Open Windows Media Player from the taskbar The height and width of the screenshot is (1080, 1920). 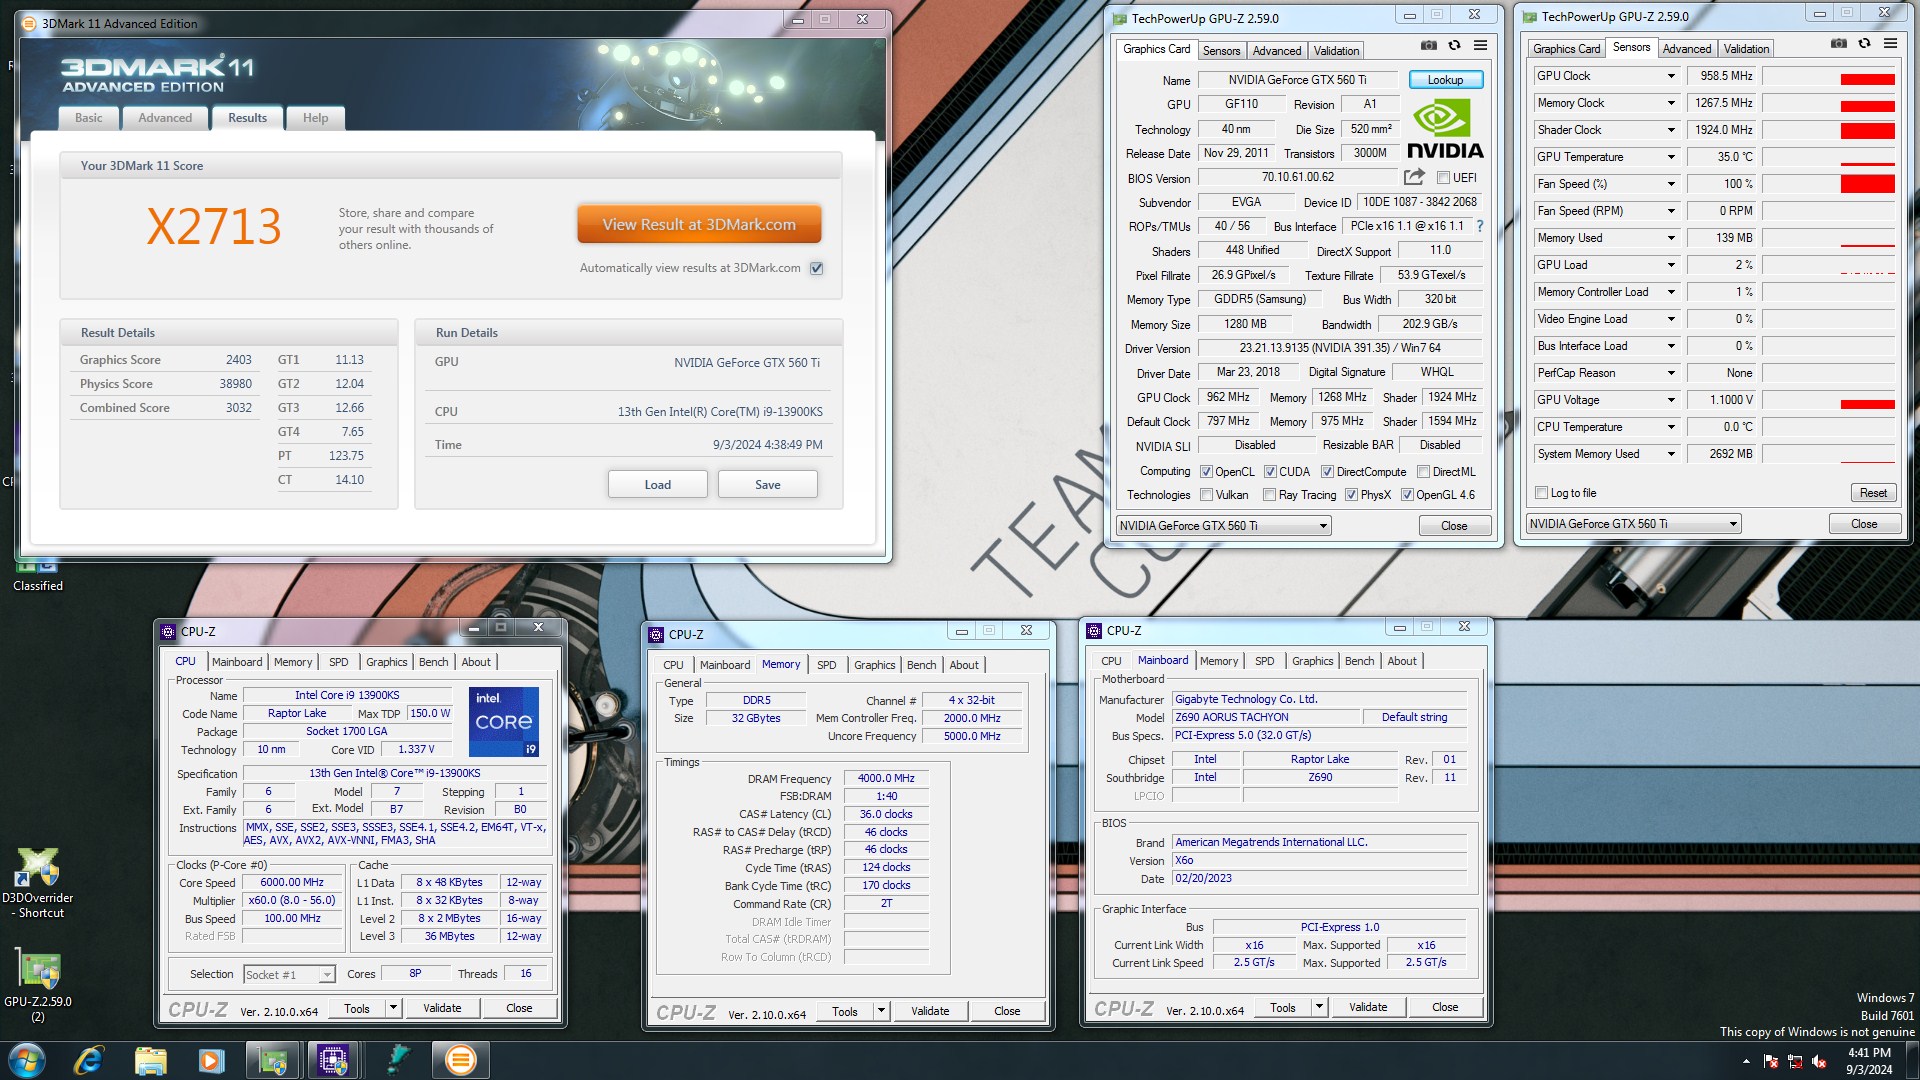click(x=211, y=1060)
